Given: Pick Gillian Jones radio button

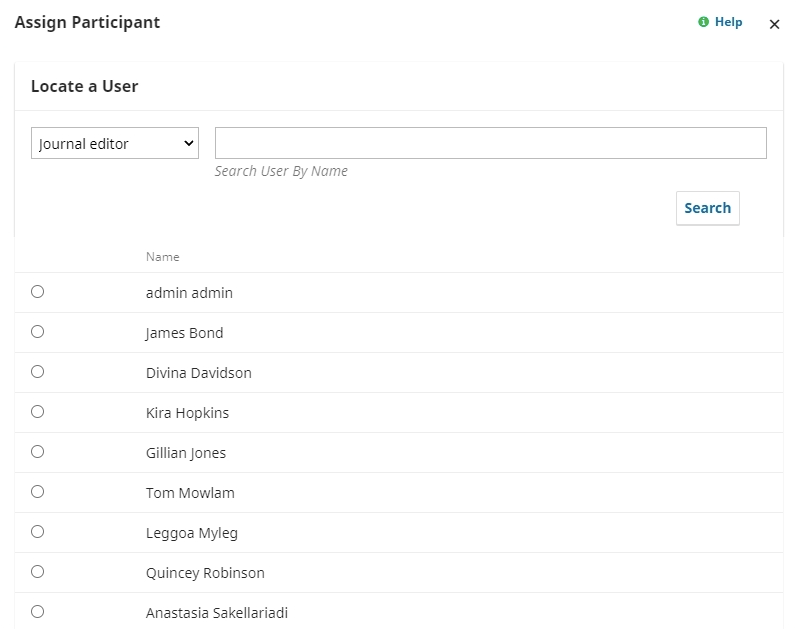Looking at the screenshot, I should click(38, 452).
